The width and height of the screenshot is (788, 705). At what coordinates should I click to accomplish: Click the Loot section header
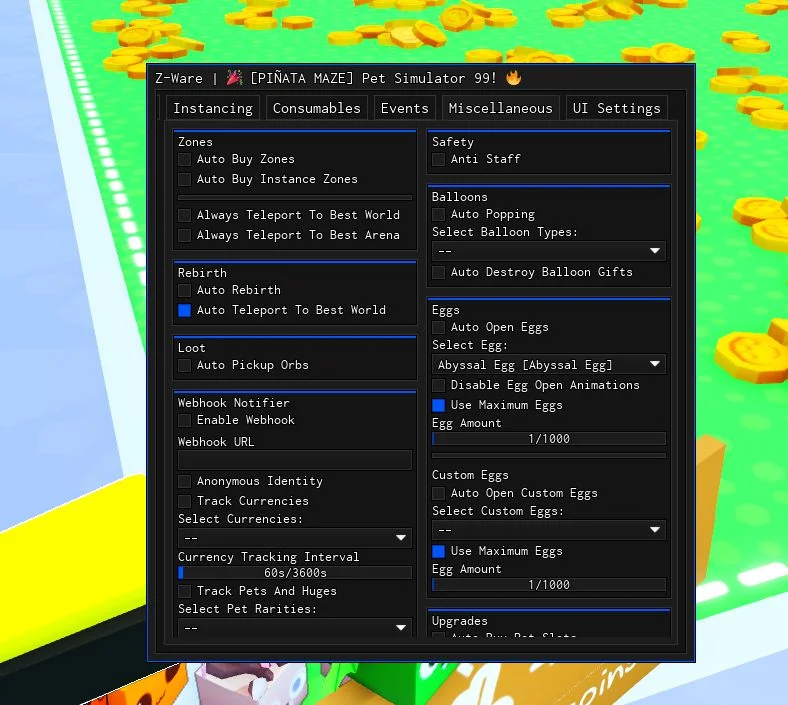click(191, 348)
